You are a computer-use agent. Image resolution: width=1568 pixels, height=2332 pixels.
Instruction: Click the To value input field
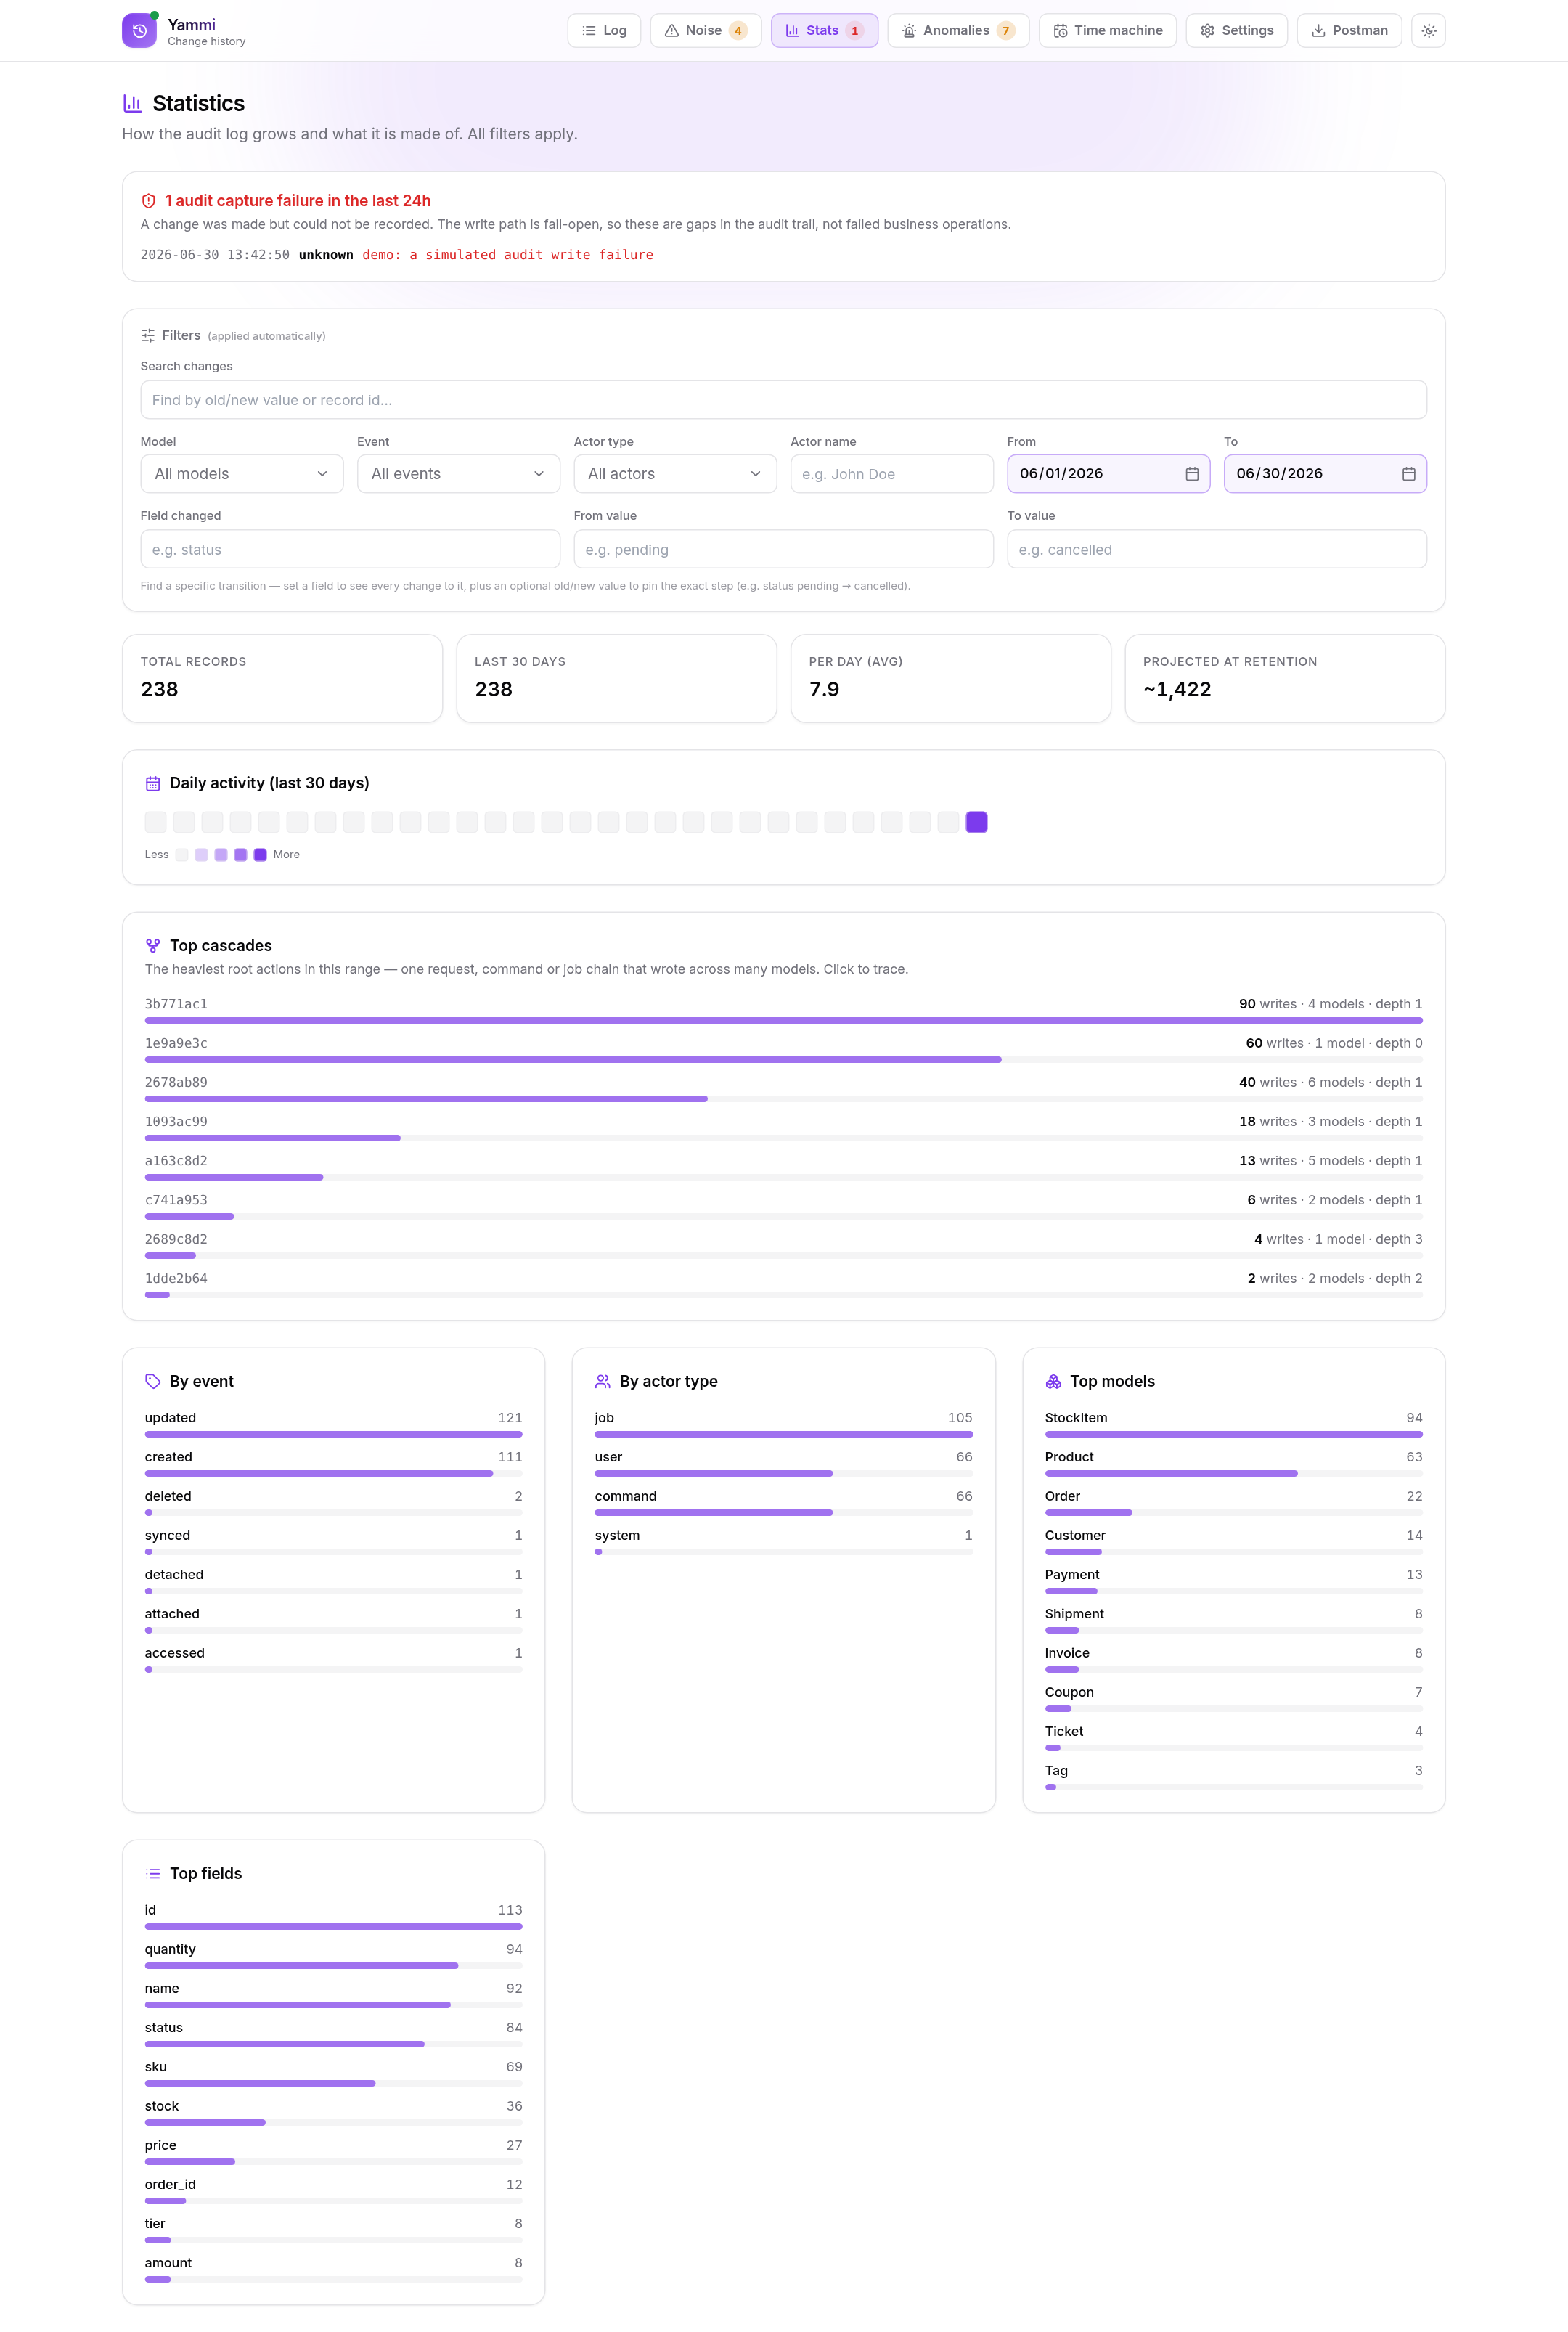click(x=1217, y=549)
